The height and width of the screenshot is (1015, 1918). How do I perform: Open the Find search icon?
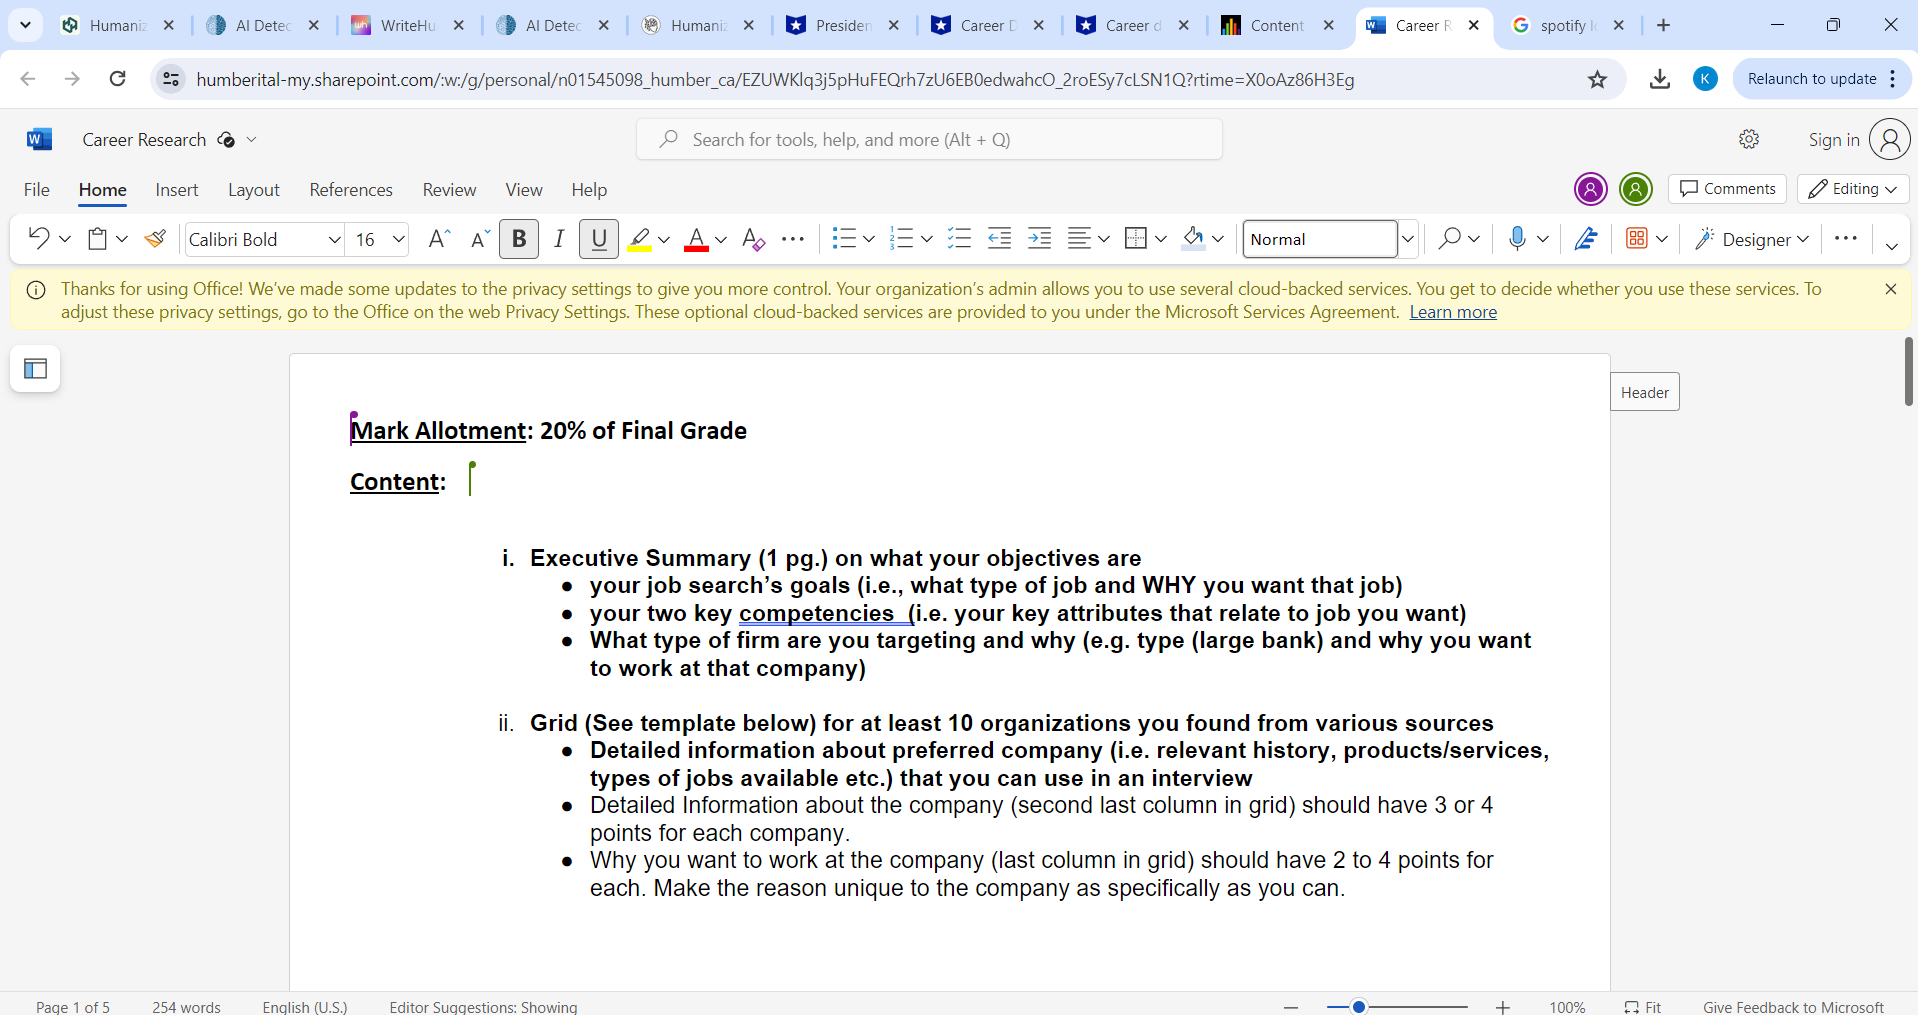(1449, 239)
